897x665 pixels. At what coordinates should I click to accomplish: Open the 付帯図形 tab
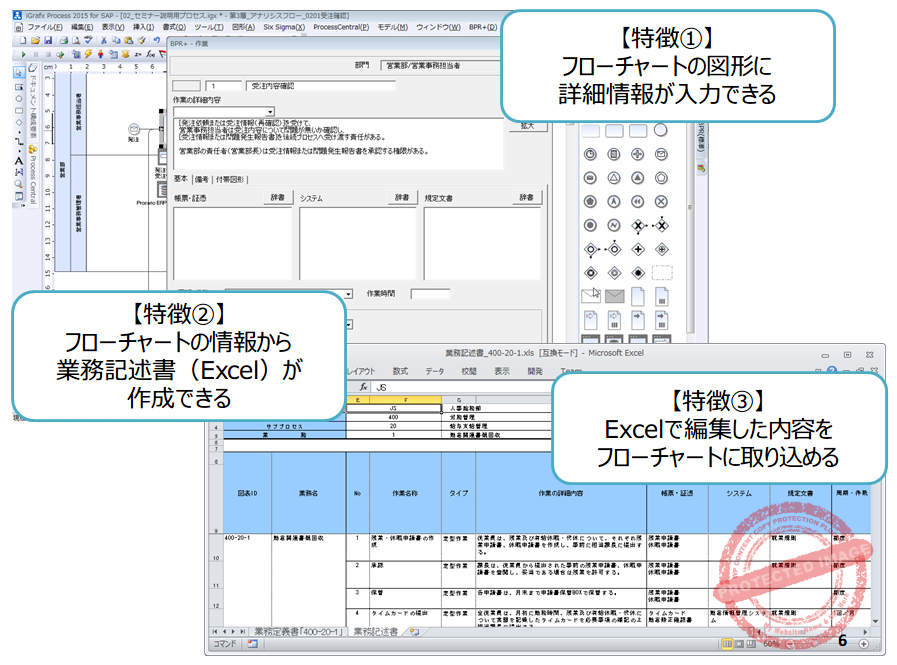(x=229, y=179)
